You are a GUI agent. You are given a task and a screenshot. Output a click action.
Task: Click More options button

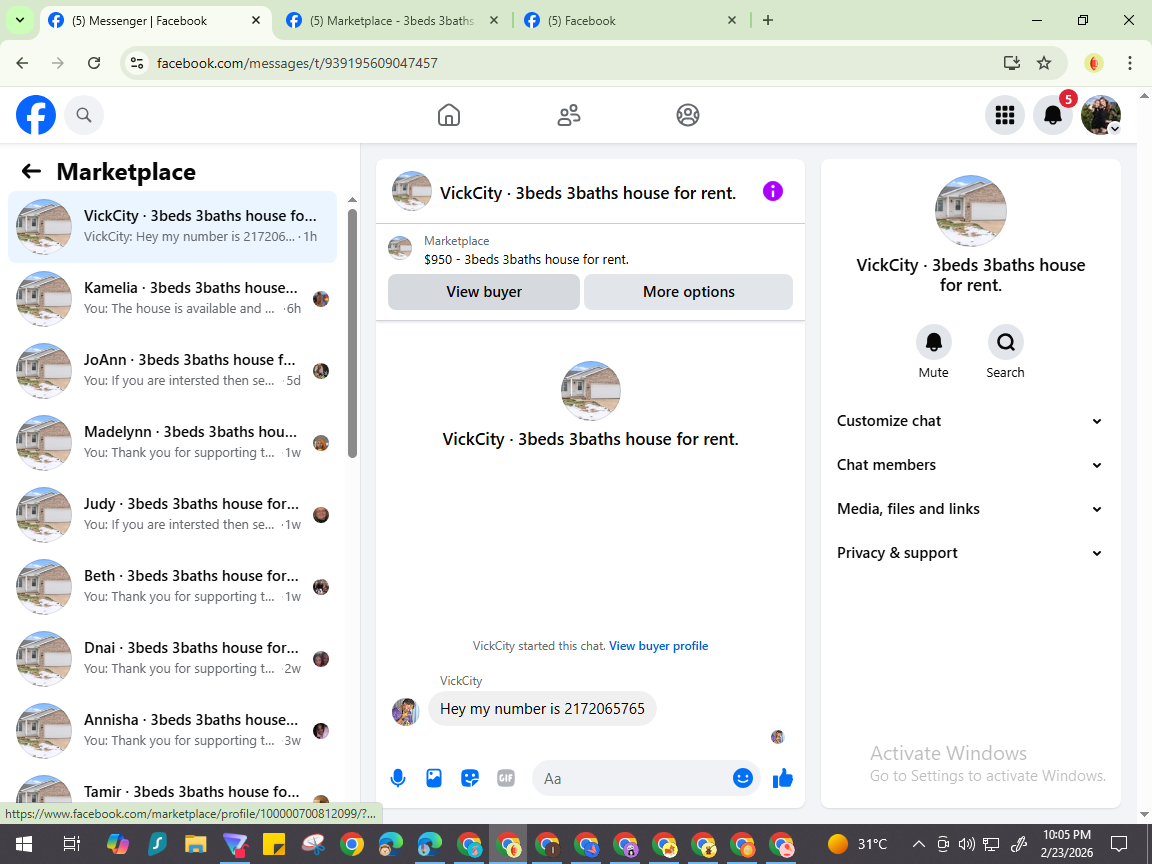click(x=688, y=292)
